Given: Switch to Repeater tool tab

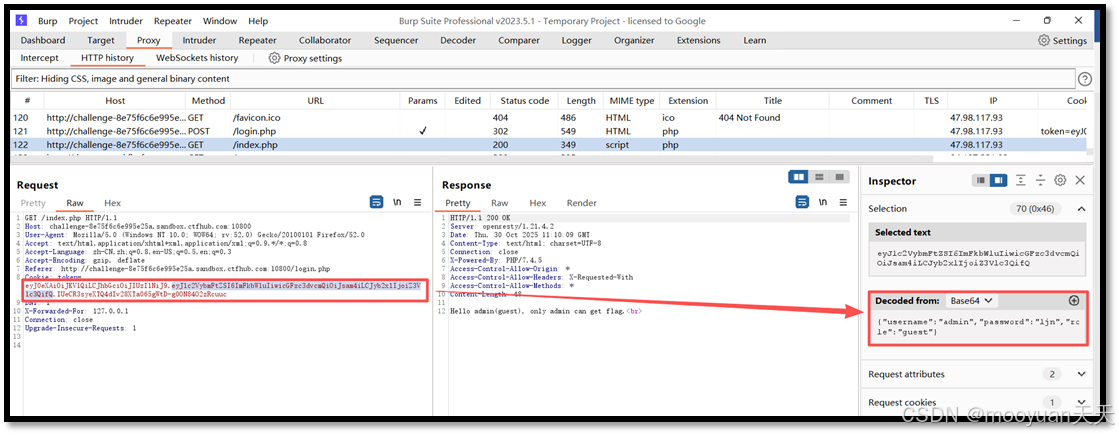Looking at the screenshot, I should coord(258,41).
